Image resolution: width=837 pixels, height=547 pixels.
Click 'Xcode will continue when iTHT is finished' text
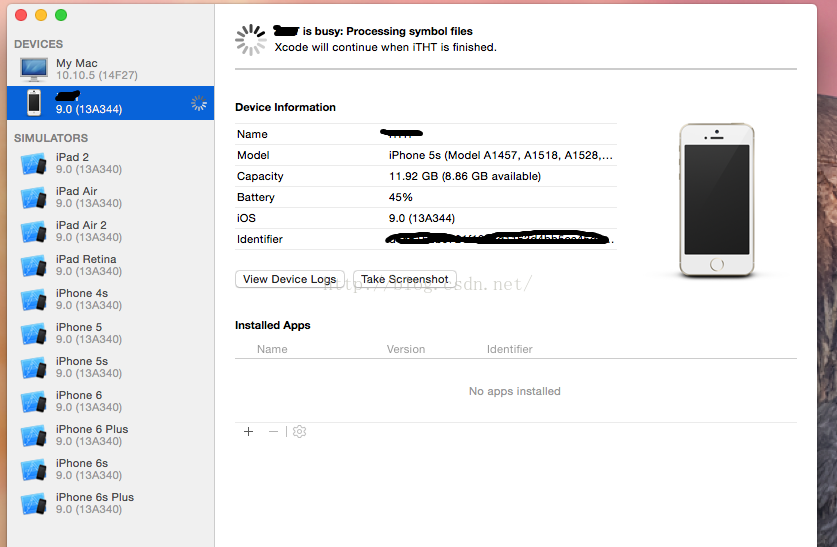tap(385, 47)
